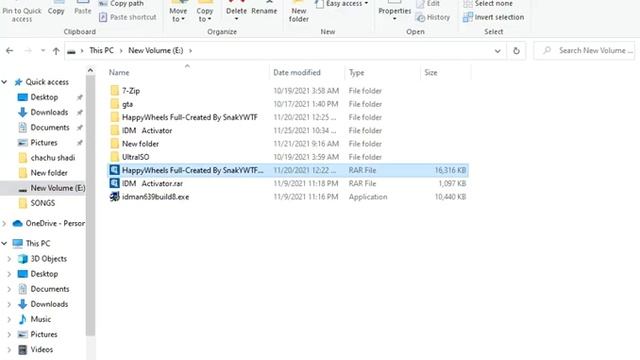Open recent locations dropdown arrow
Viewport: 640px width, 360px height.
point(43,51)
